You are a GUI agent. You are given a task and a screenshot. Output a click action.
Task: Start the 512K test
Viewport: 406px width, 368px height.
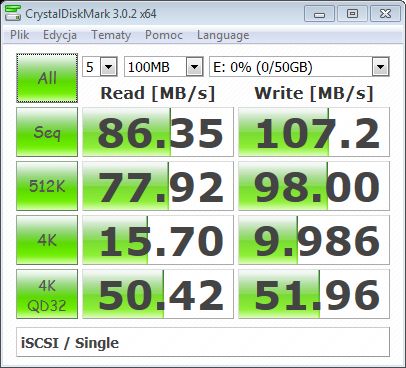[x=47, y=186]
